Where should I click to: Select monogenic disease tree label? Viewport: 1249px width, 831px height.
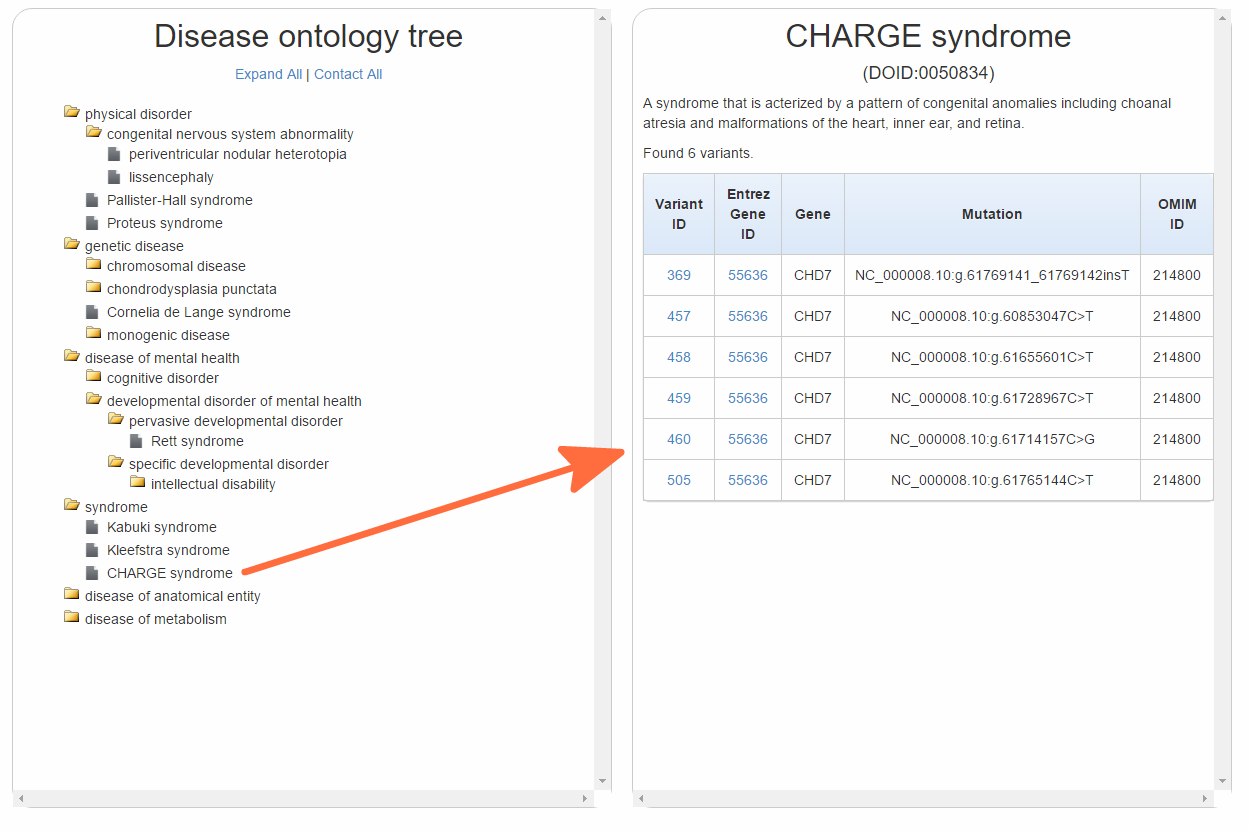point(168,335)
